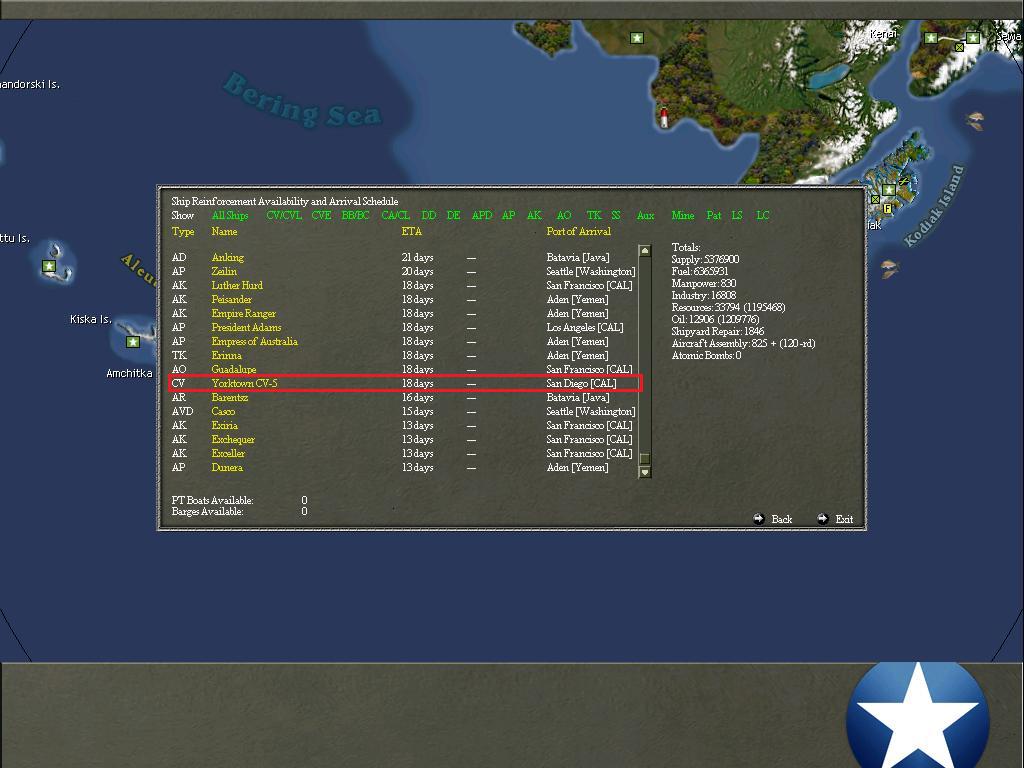Viewport: 1024px width, 768px height.
Task: Switch to the AK ship type tab
Action: coord(533,215)
